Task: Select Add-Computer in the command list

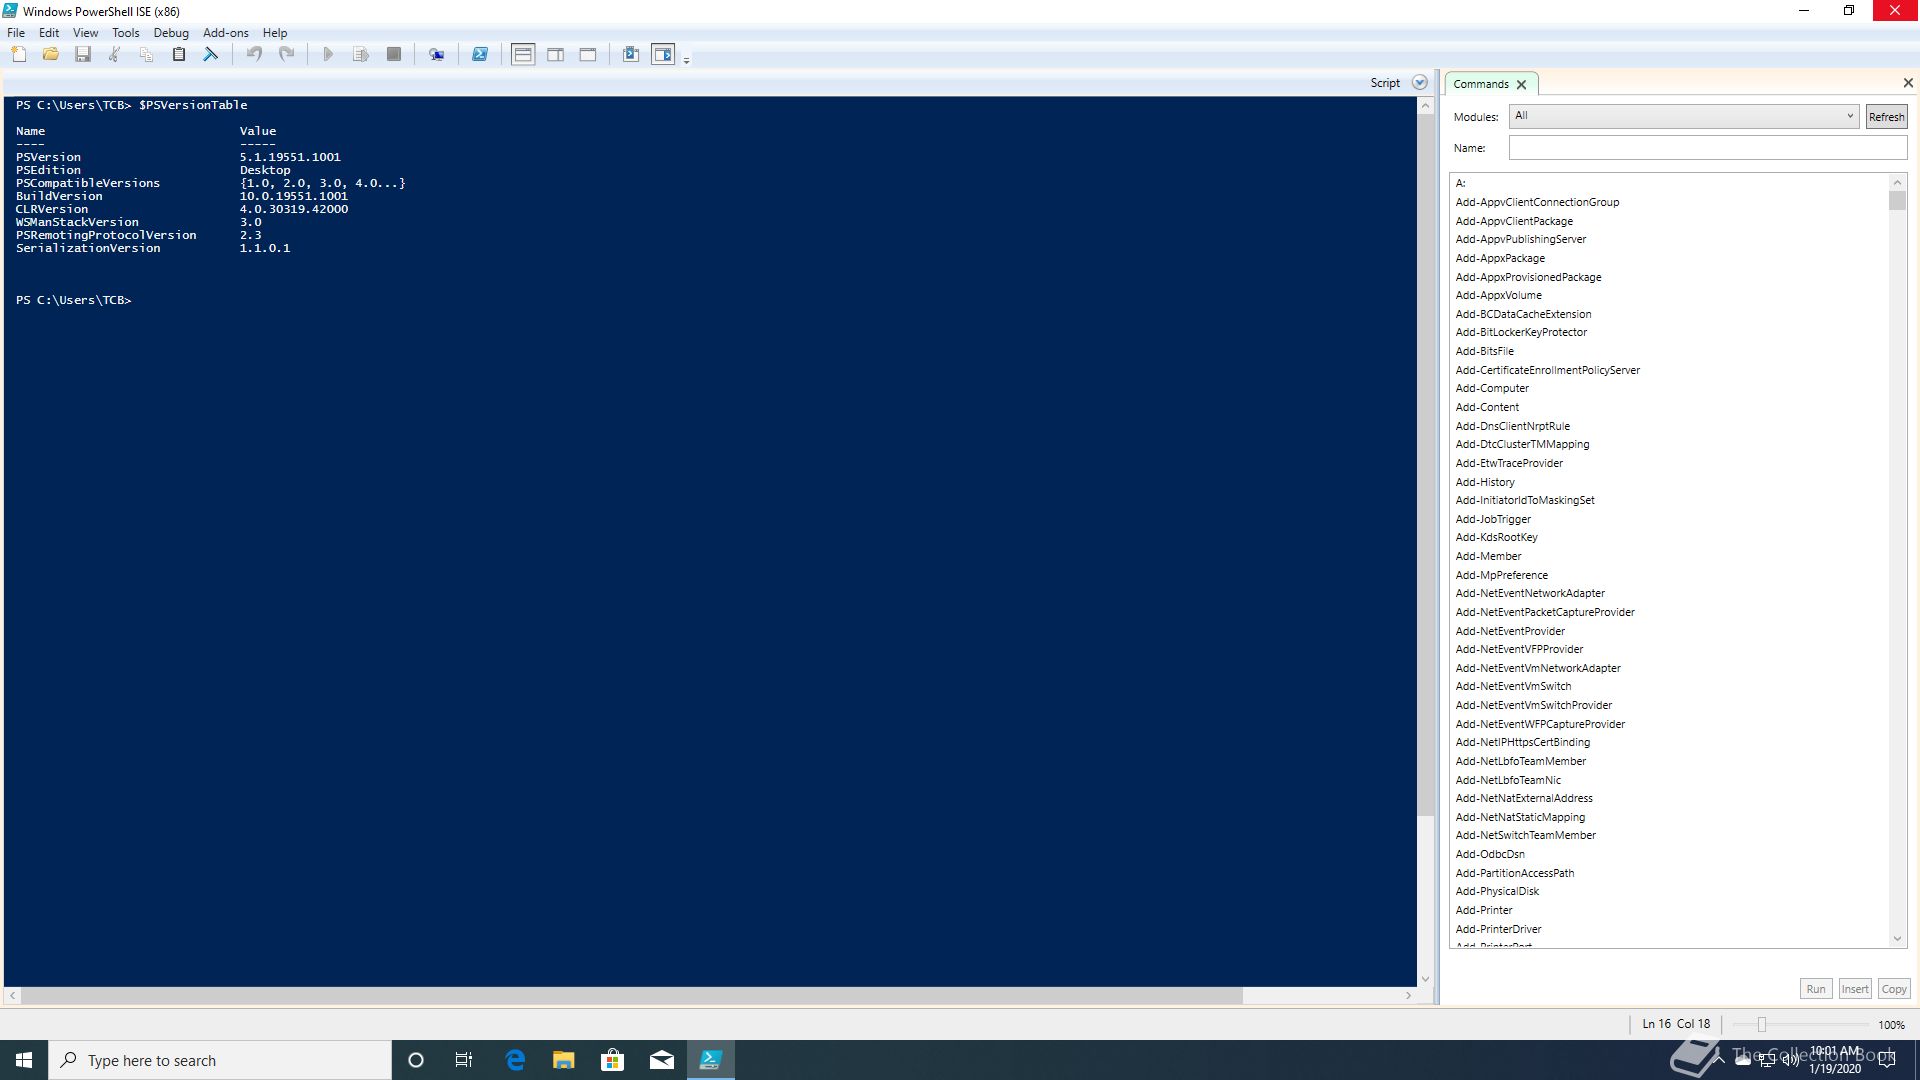Action: (1492, 388)
